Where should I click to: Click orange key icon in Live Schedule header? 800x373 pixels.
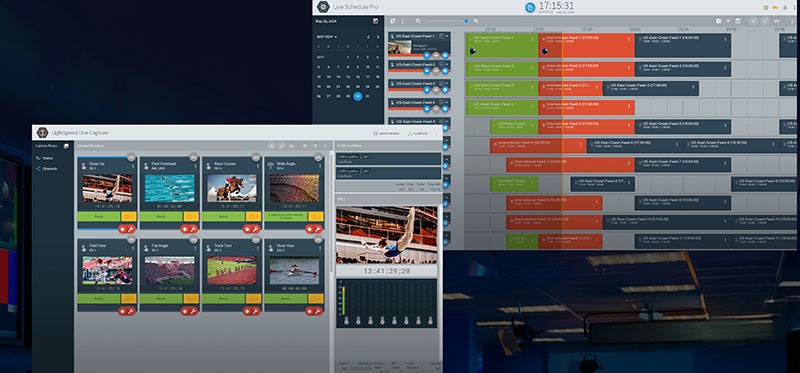point(775,7)
